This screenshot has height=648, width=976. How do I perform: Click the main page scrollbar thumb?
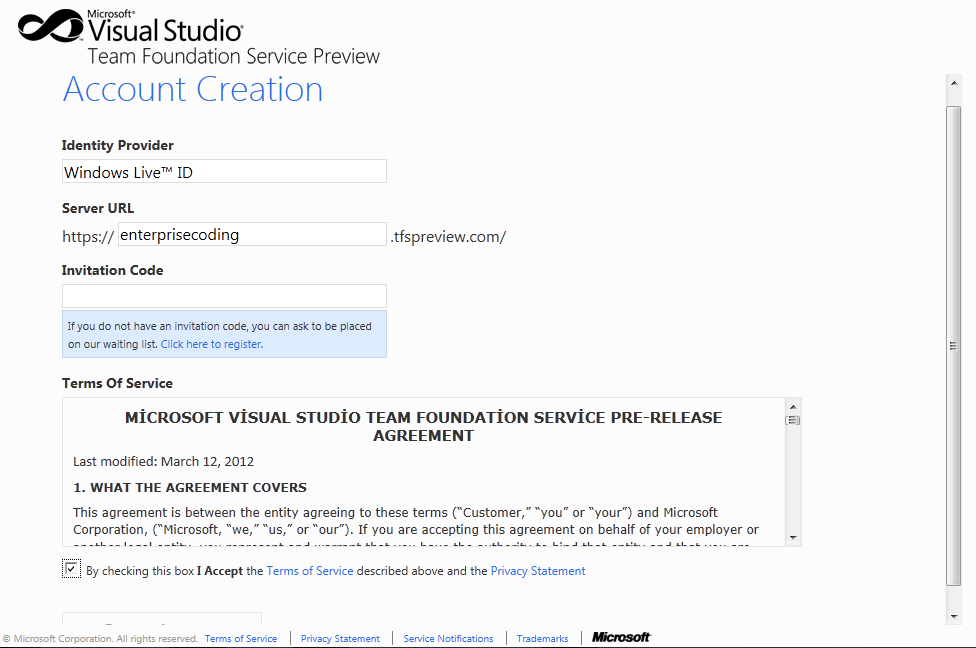[x=954, y=345]
